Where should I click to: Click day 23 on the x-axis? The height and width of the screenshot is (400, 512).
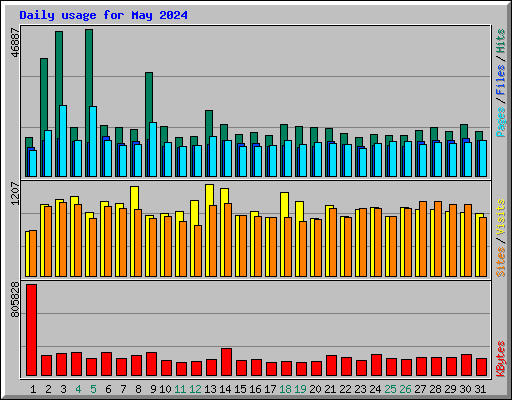[360, 389]
